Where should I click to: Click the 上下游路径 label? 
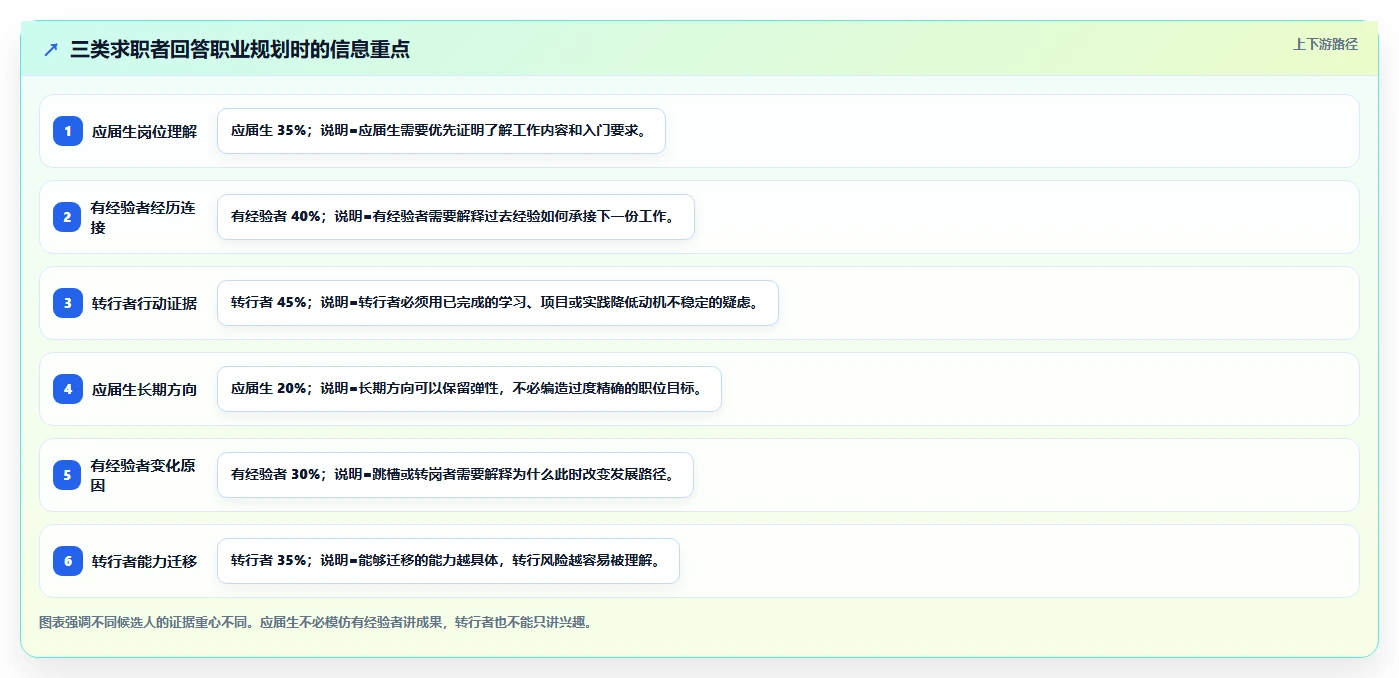pos(1325,44)
